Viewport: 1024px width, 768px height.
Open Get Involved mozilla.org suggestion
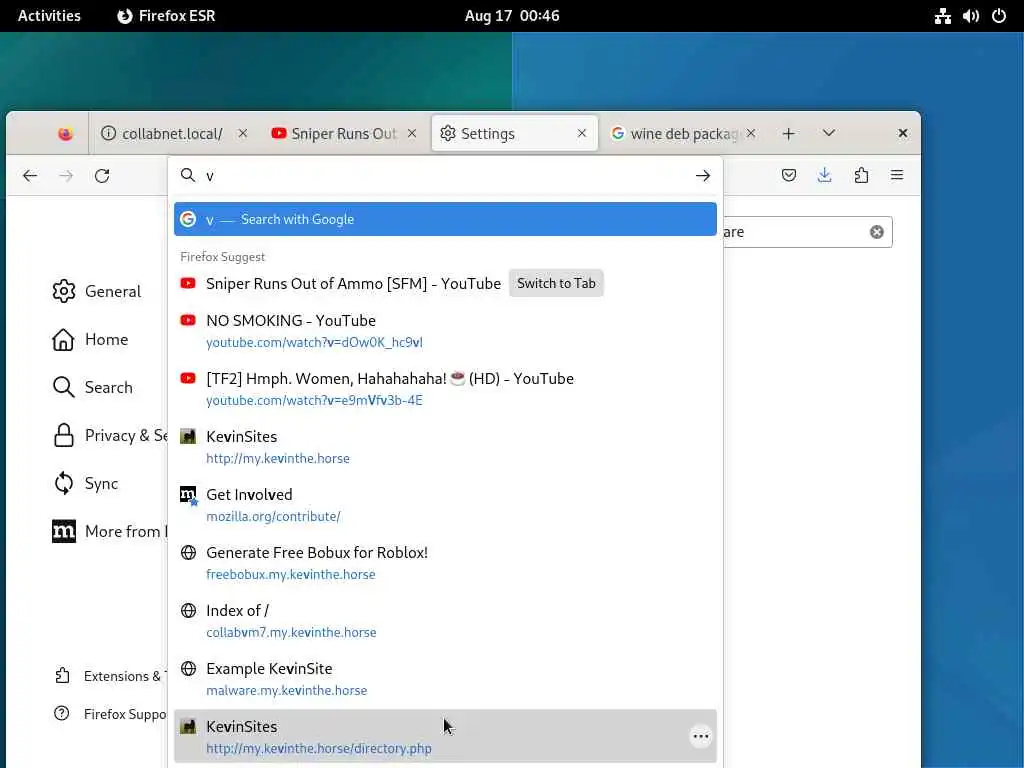[445, 505]
